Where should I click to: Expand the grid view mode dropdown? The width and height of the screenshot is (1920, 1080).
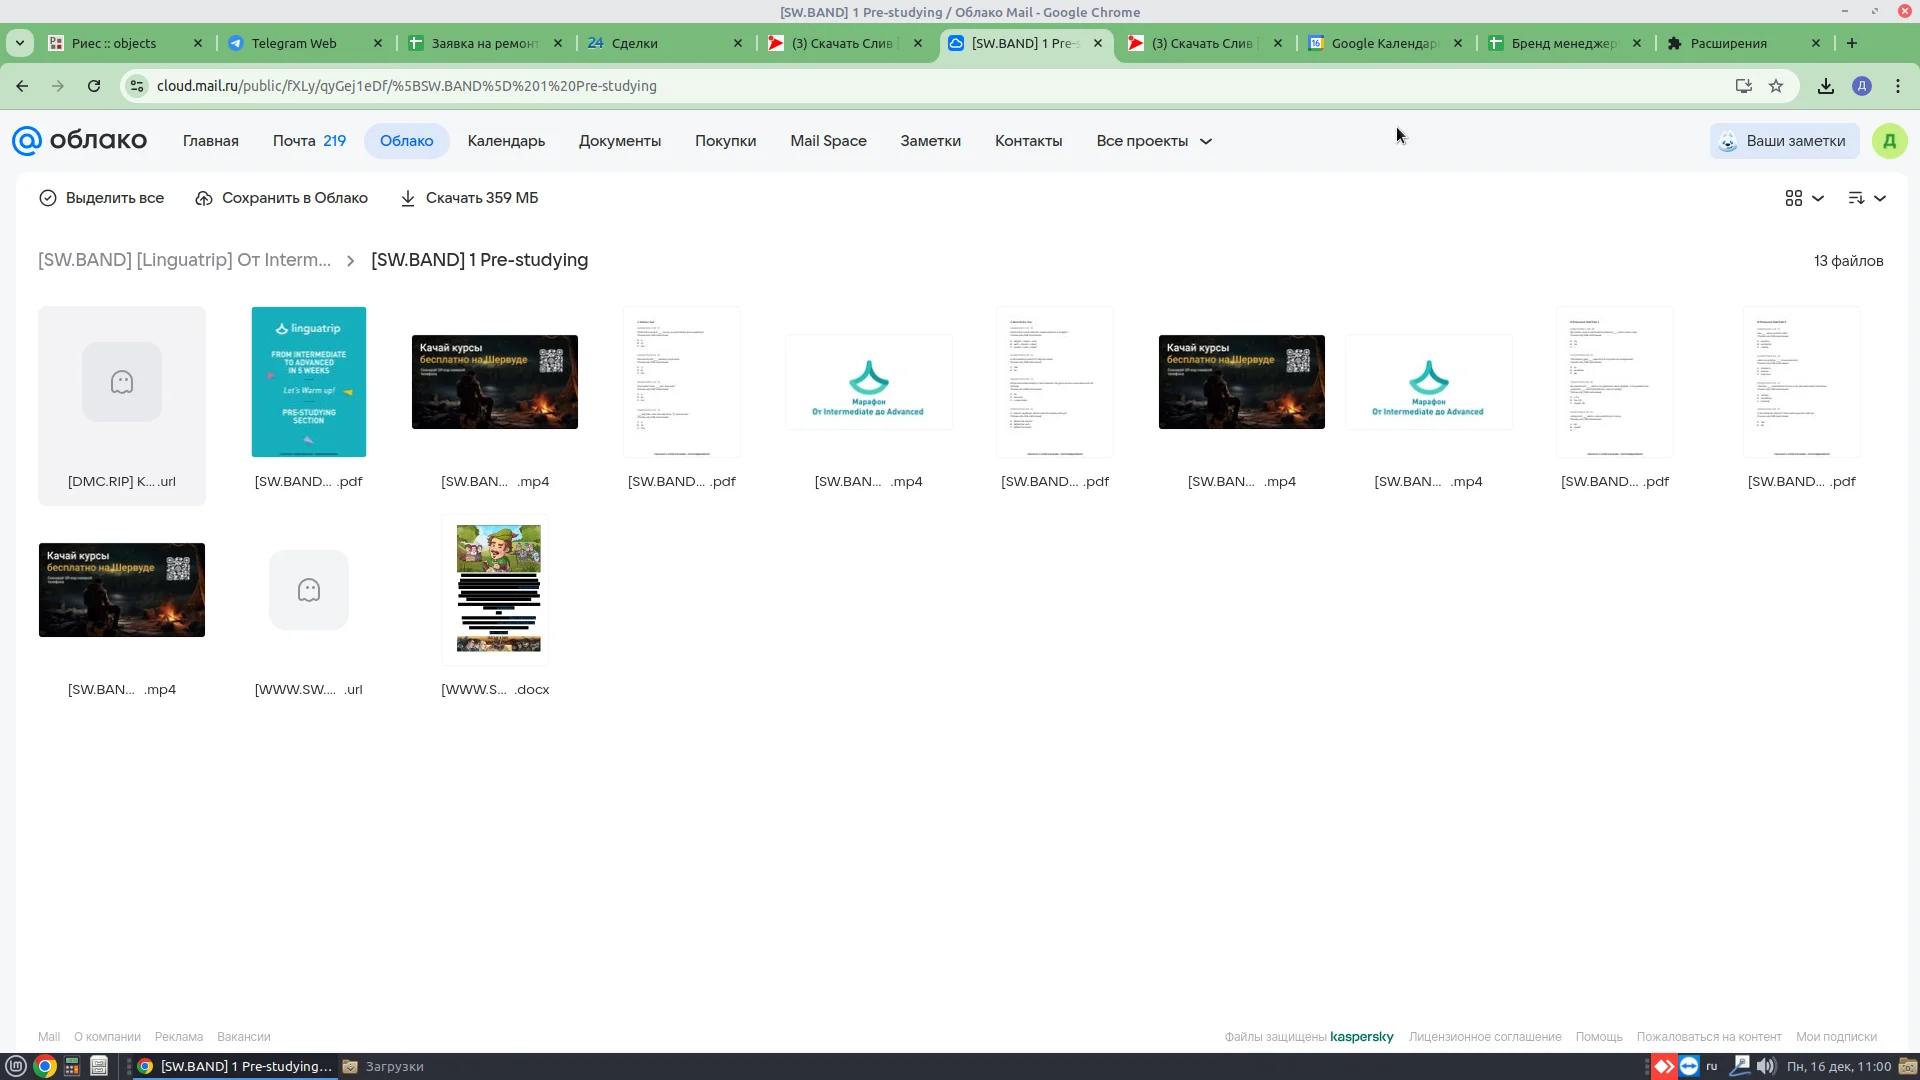coord(1804,198)
